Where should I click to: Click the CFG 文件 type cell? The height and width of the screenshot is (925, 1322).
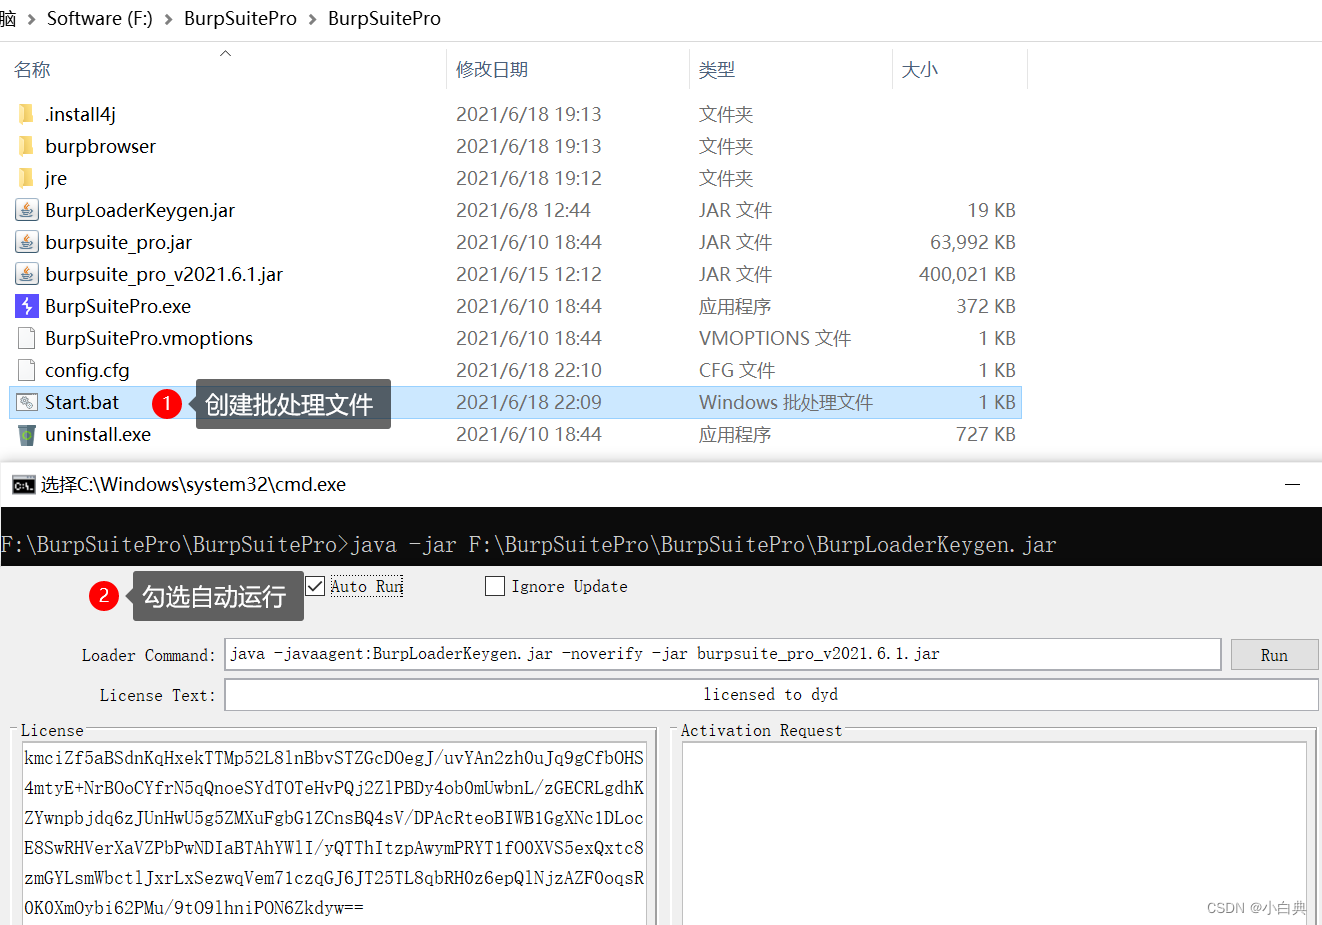(x=737, y=370)
